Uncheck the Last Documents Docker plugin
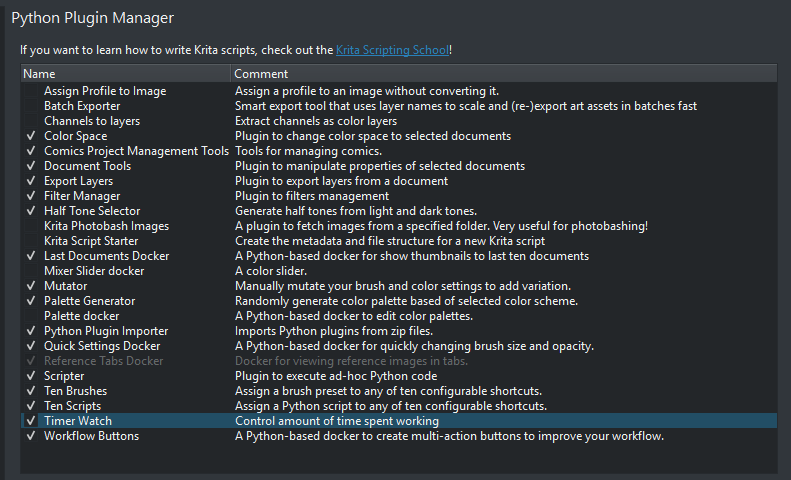 pos(31,256)
